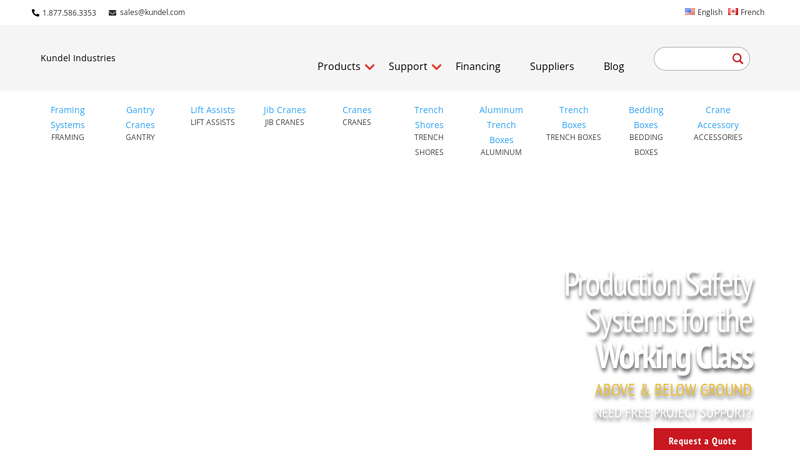Open the Lift Assists category

coord(212,110)
